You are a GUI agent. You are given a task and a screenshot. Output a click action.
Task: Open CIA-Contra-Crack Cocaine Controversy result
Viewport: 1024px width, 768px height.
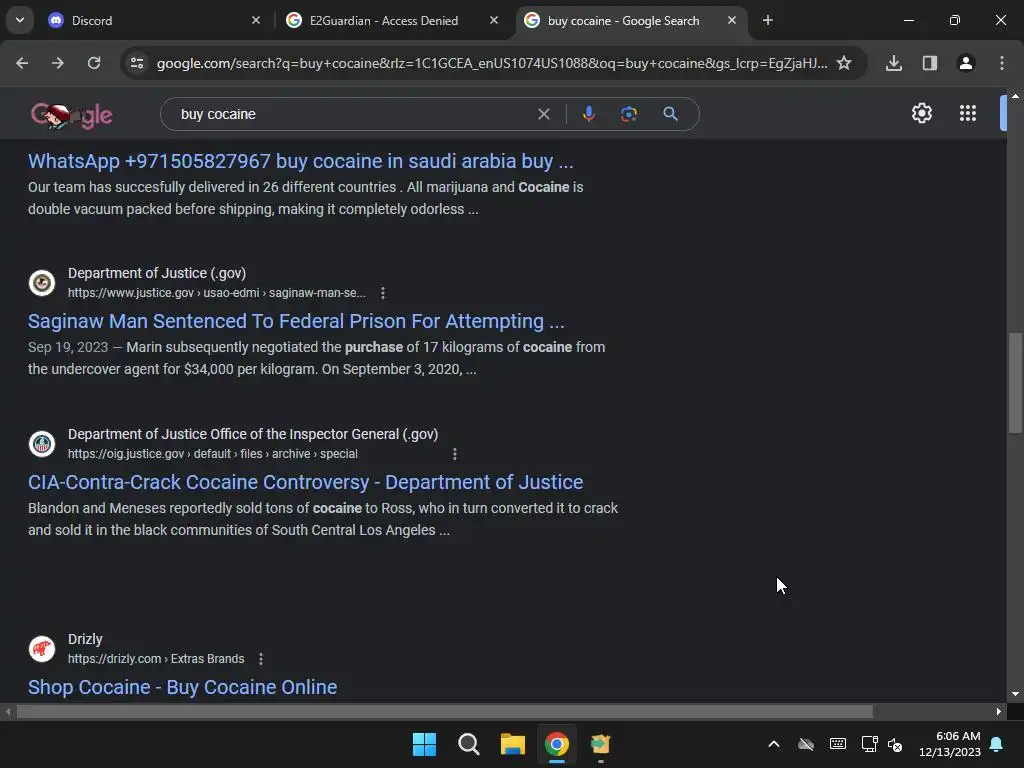point(306,482)
